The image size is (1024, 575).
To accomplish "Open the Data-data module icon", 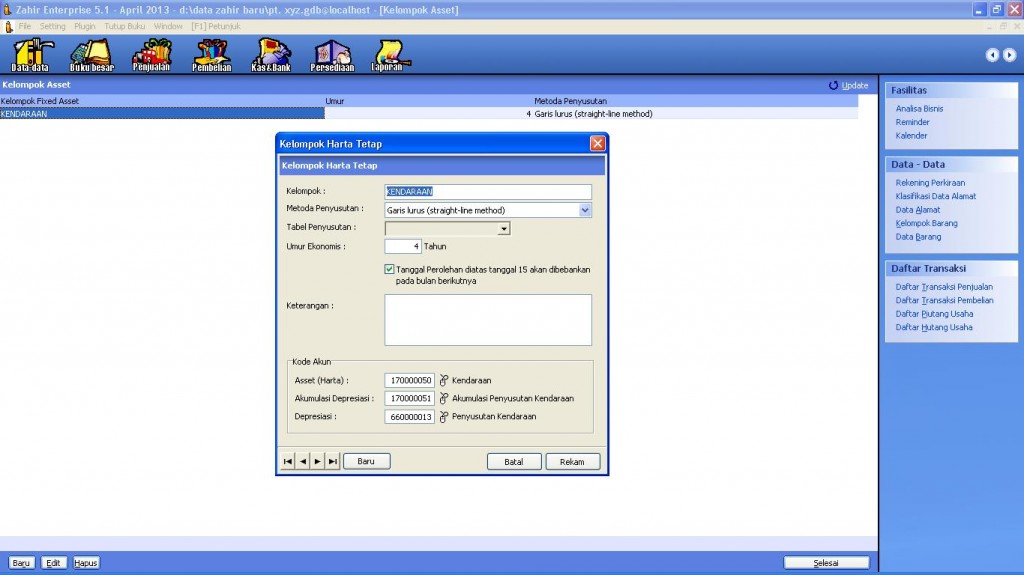I will point(30,54).
